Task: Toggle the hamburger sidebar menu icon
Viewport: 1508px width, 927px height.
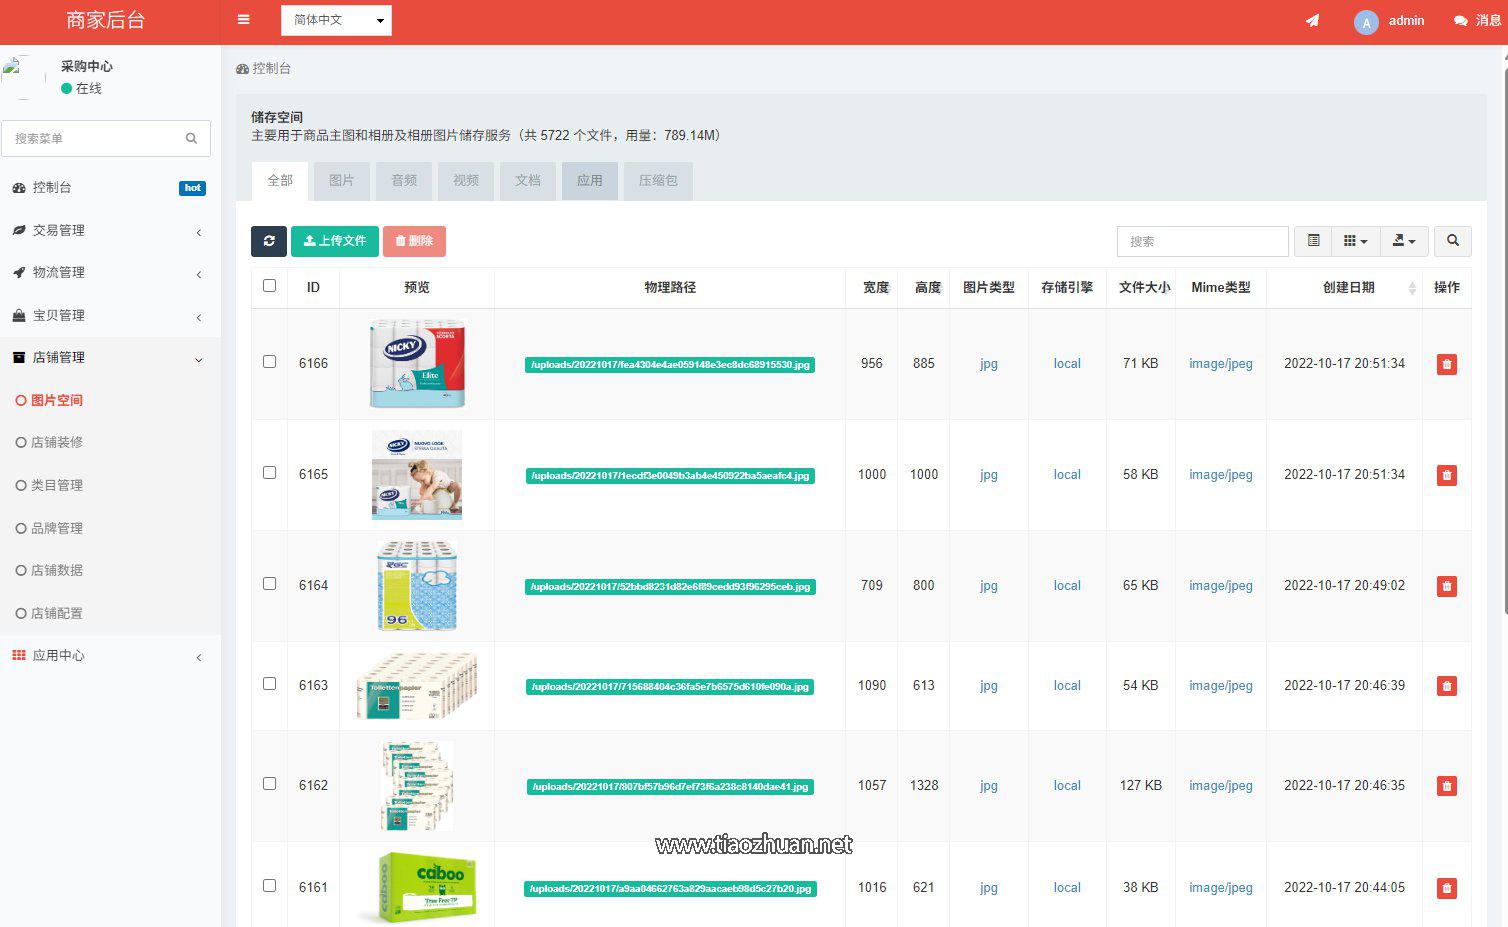Action: [x=244, y=20]
